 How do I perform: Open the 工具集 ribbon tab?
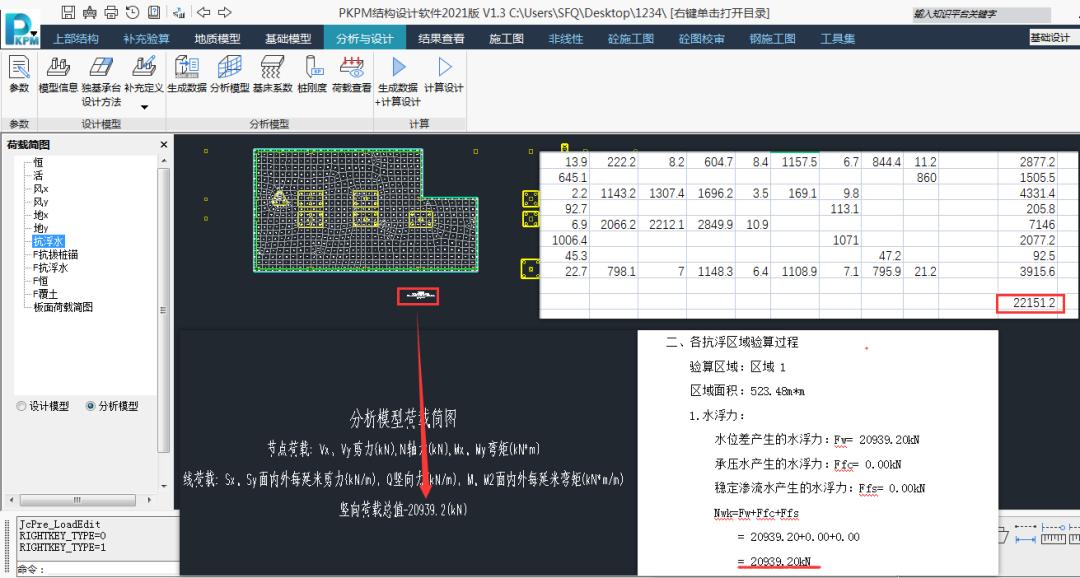(838, 39)
